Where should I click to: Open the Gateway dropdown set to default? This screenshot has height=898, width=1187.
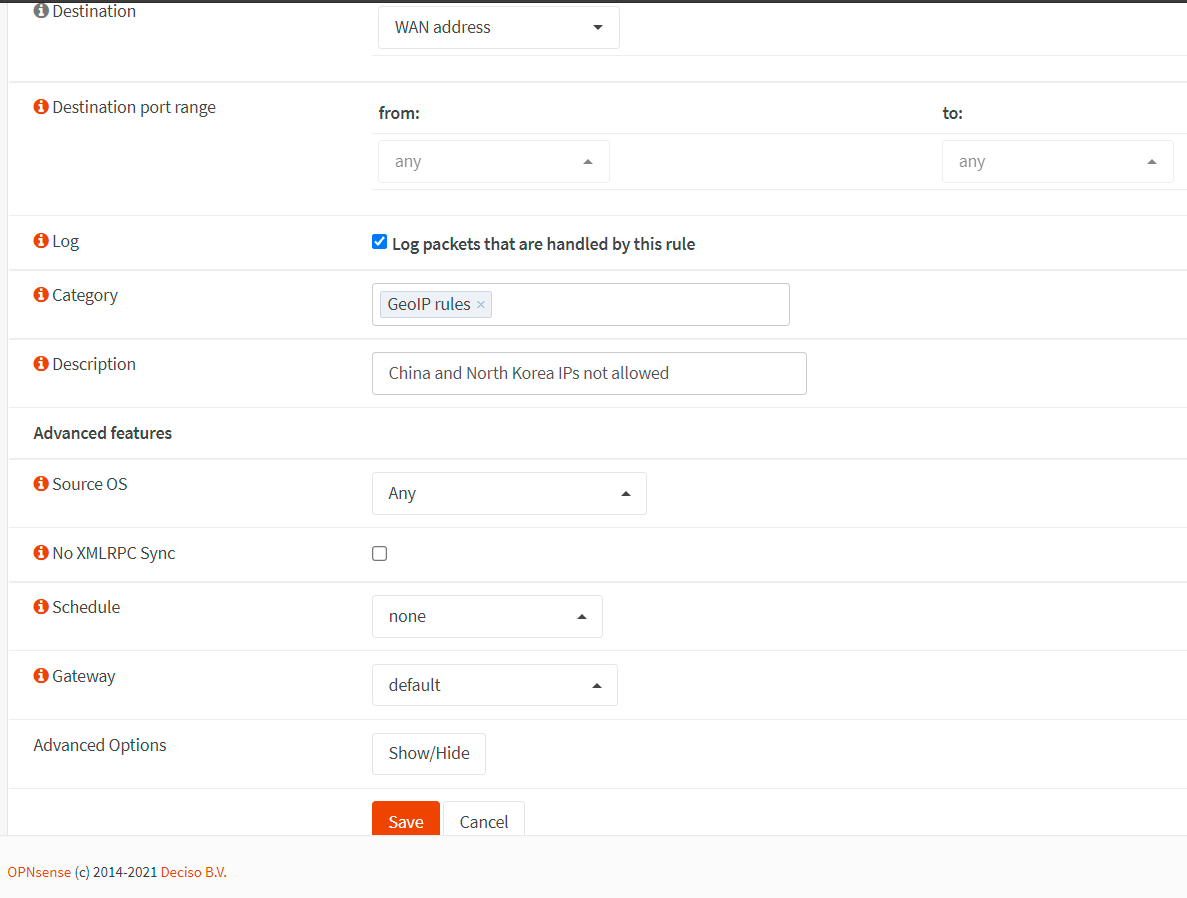click(x=494, y=686)
